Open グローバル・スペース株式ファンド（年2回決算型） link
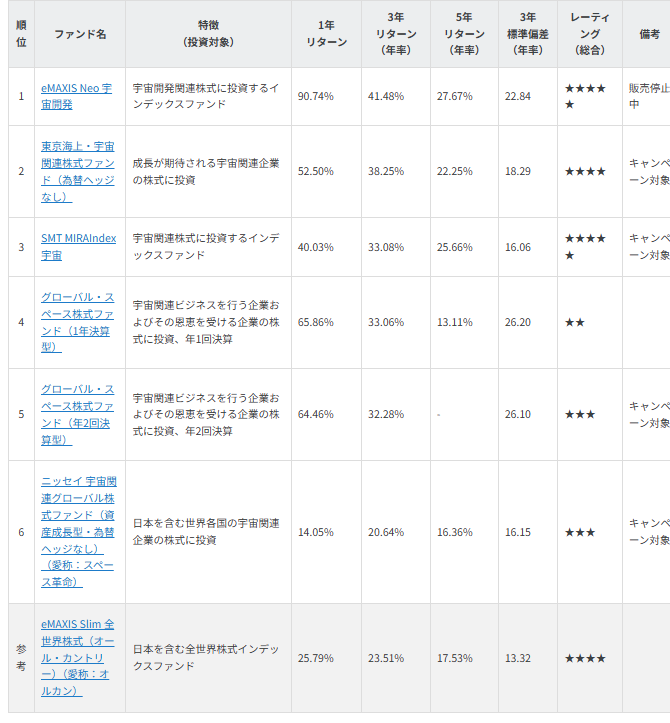The image size is (670, 723). pos(77,414)
